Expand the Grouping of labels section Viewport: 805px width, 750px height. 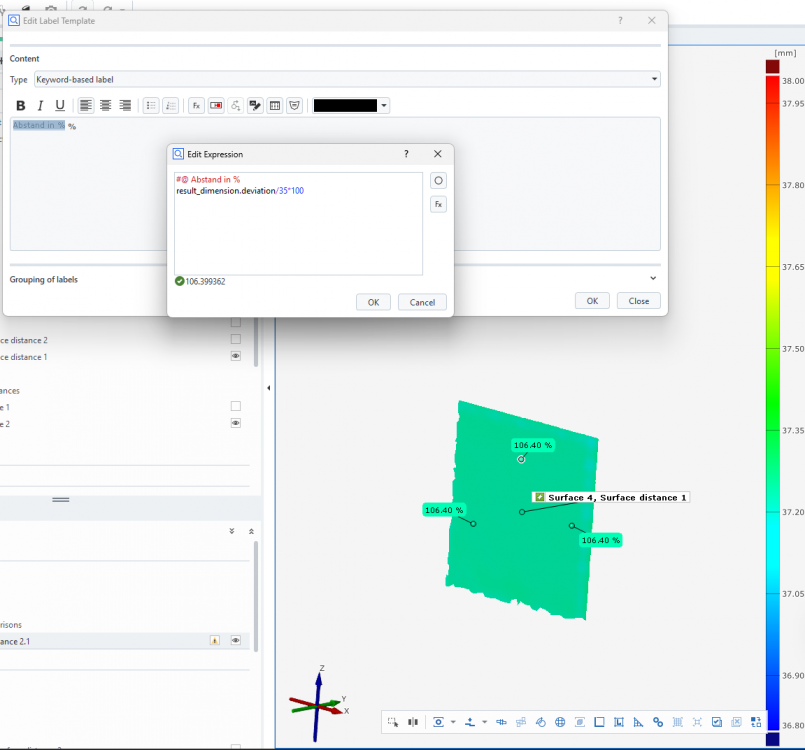click(x=653, y=279)
